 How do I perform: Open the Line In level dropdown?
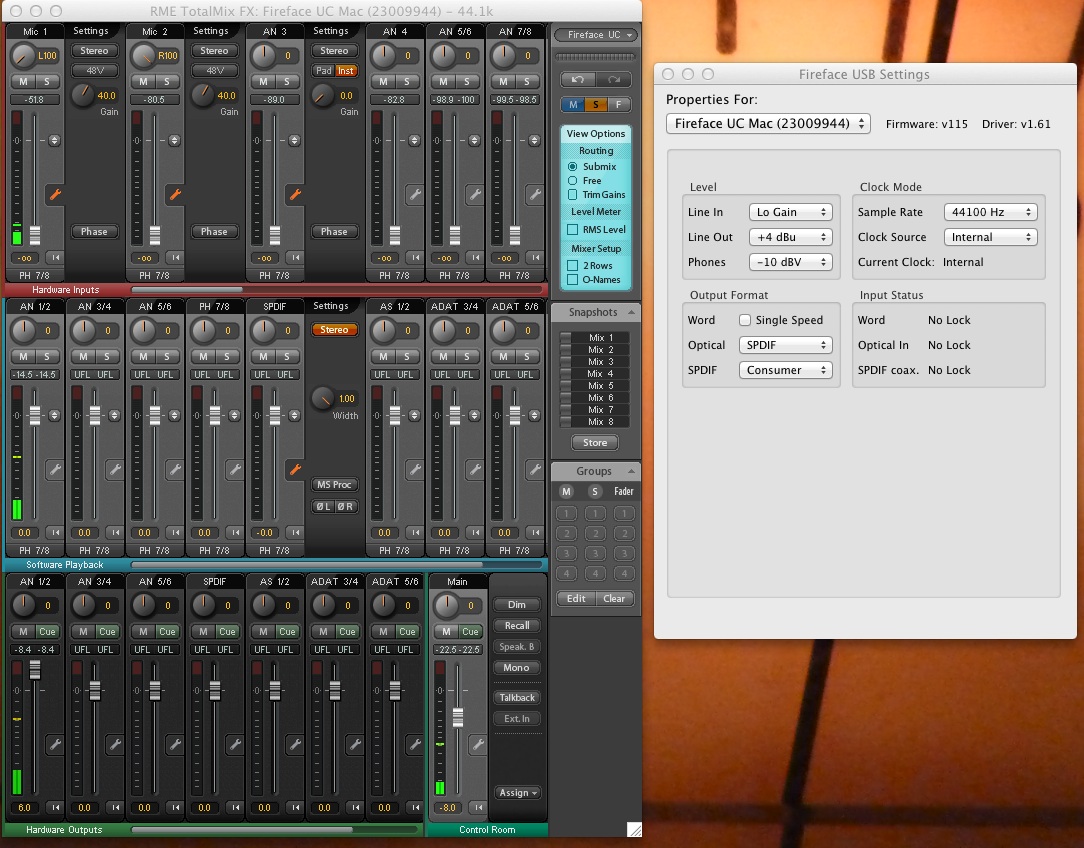coord(790,212)
